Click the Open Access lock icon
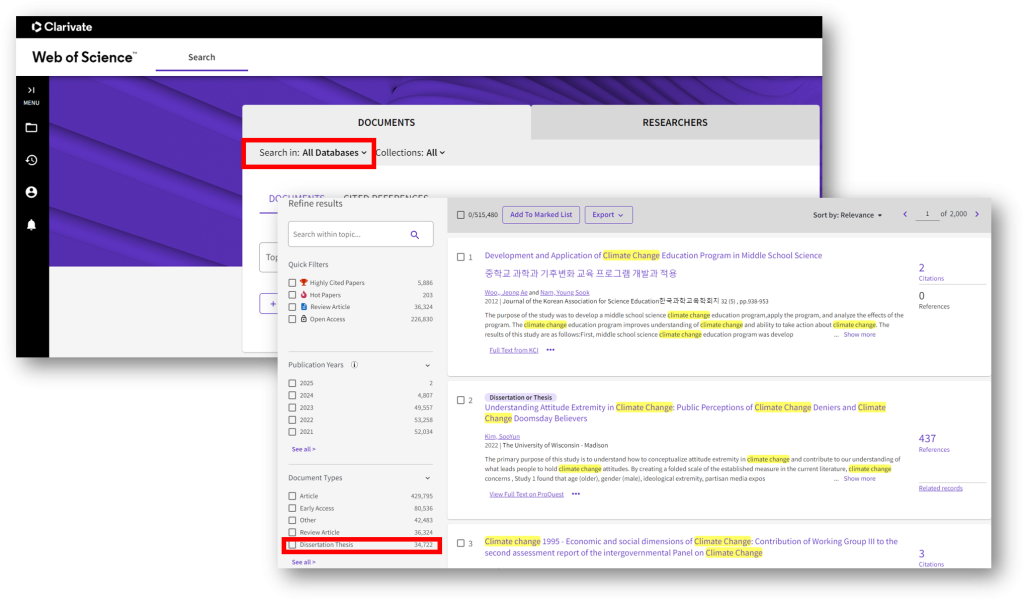 pos(304,319)
